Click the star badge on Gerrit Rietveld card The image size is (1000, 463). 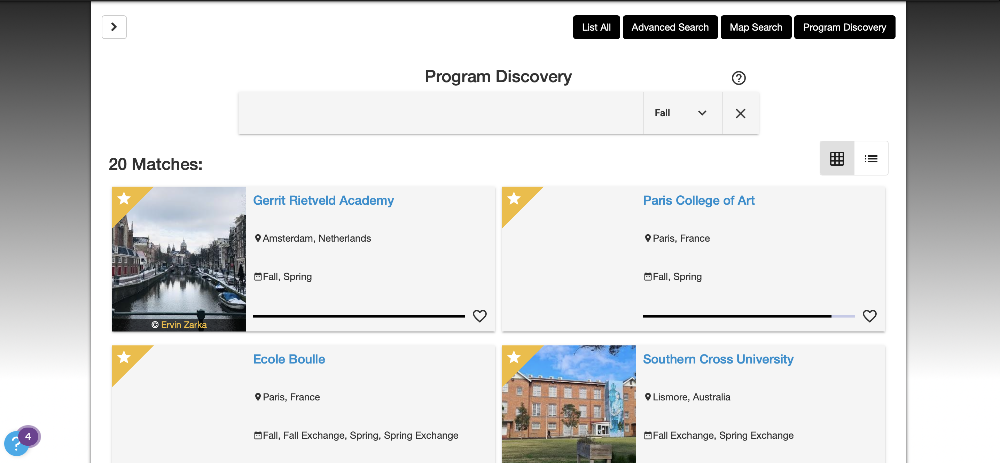(x=124, y=199)
